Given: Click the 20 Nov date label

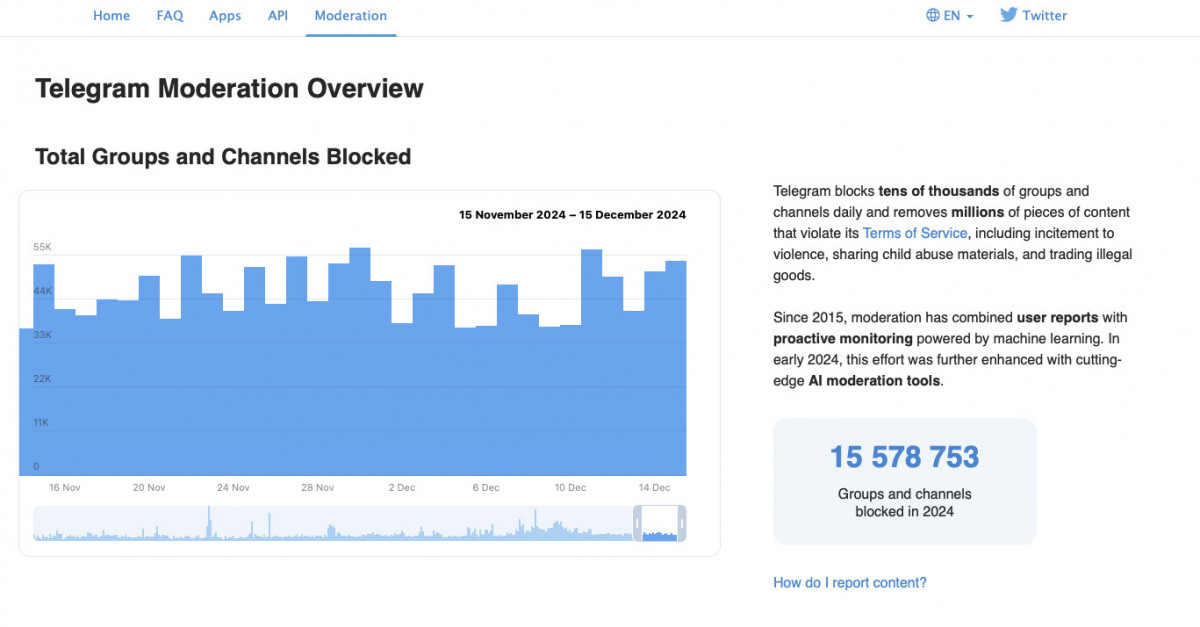Looking at the screenshot, I should pyautogui.click(x=149, y=488).
